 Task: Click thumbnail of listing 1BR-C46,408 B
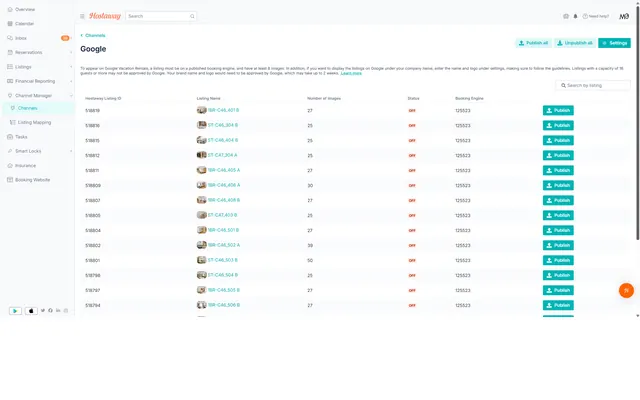(x=202, y=200)
